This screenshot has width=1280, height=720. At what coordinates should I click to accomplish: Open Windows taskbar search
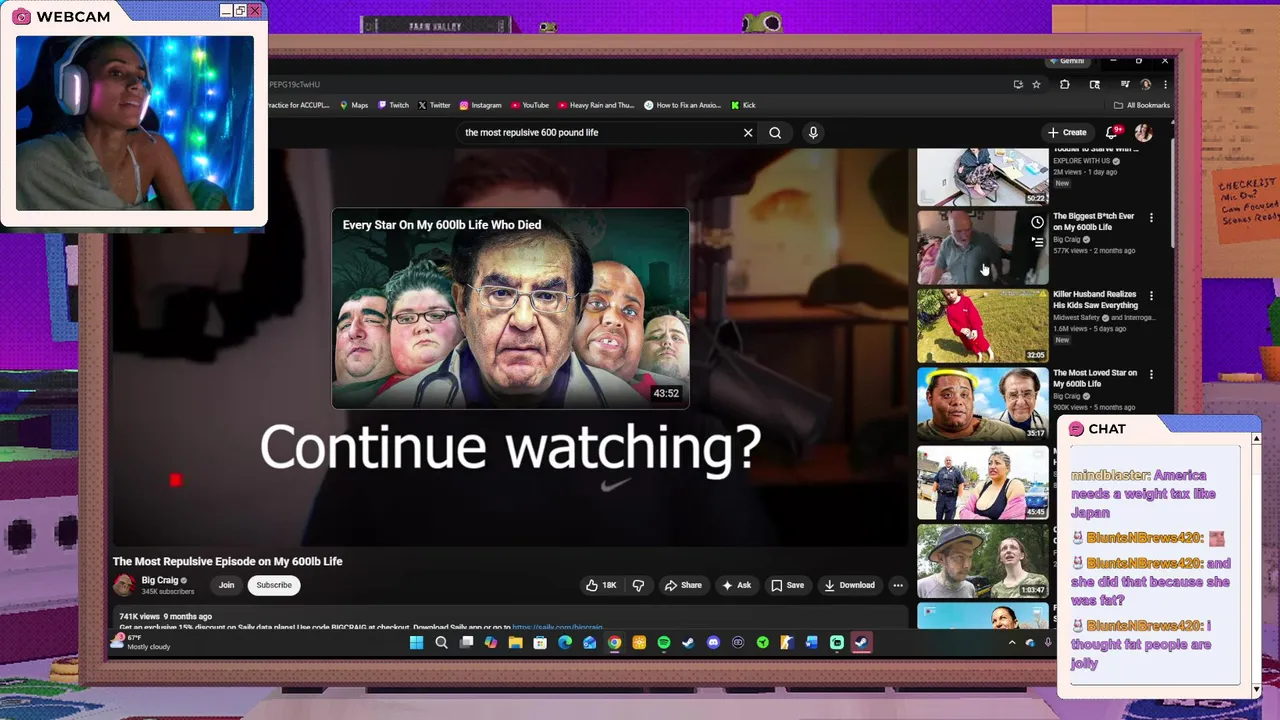[x=441, y=643]
